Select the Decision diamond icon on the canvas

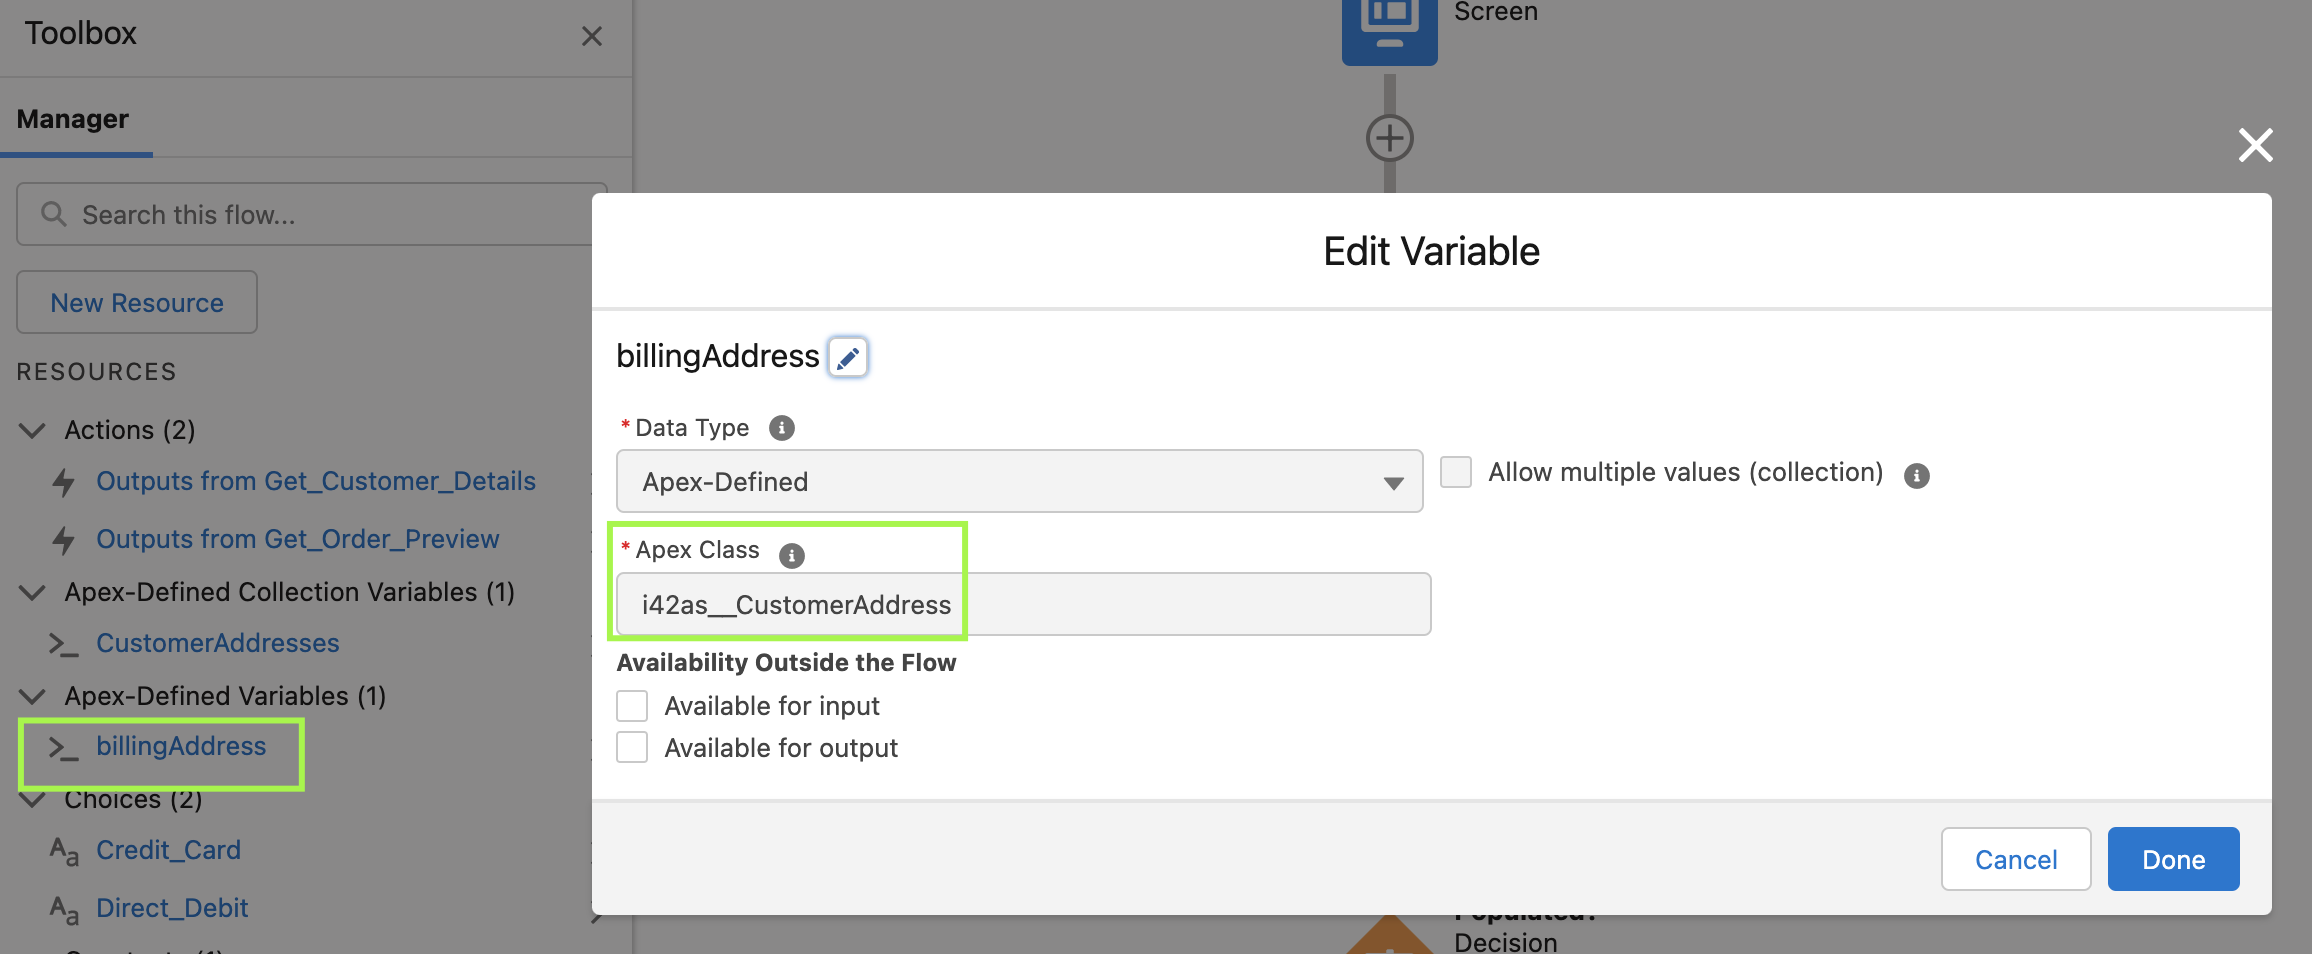pos(1390,935)
